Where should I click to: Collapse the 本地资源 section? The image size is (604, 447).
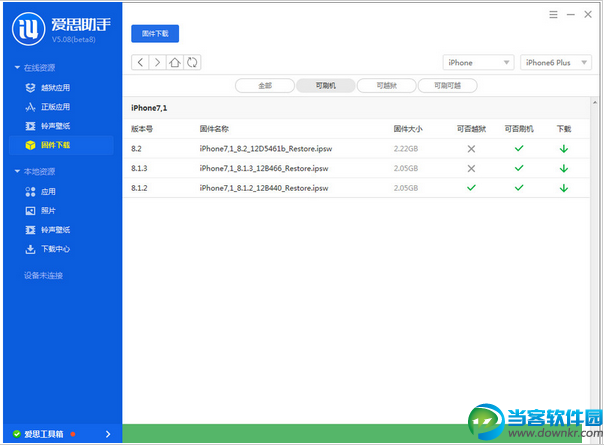17,171
